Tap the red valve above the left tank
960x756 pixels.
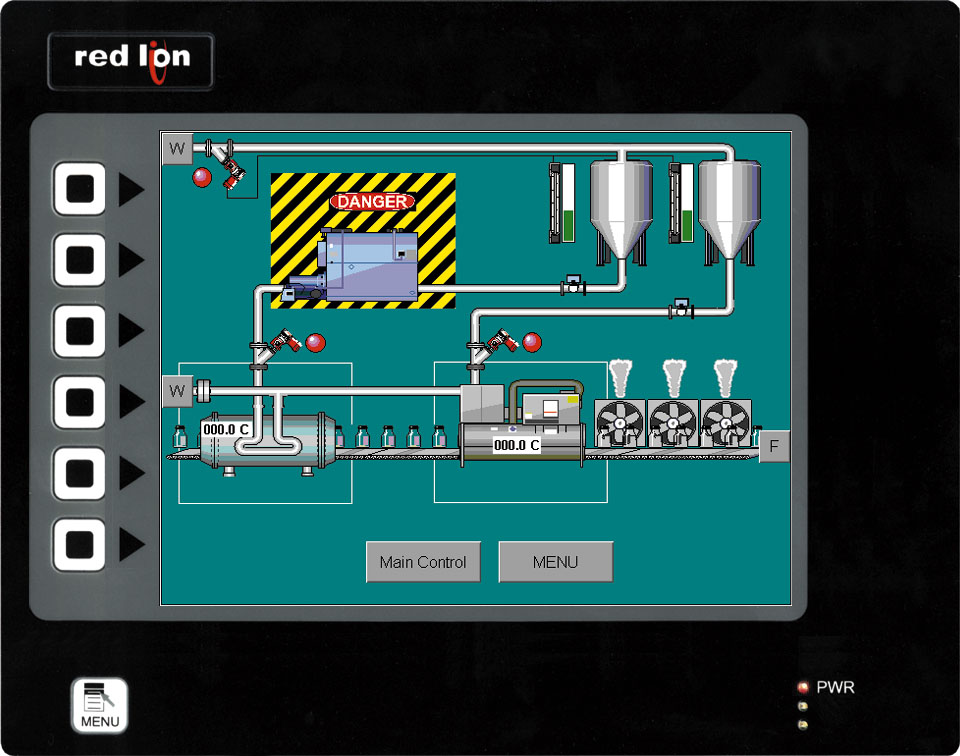[285, 341]
